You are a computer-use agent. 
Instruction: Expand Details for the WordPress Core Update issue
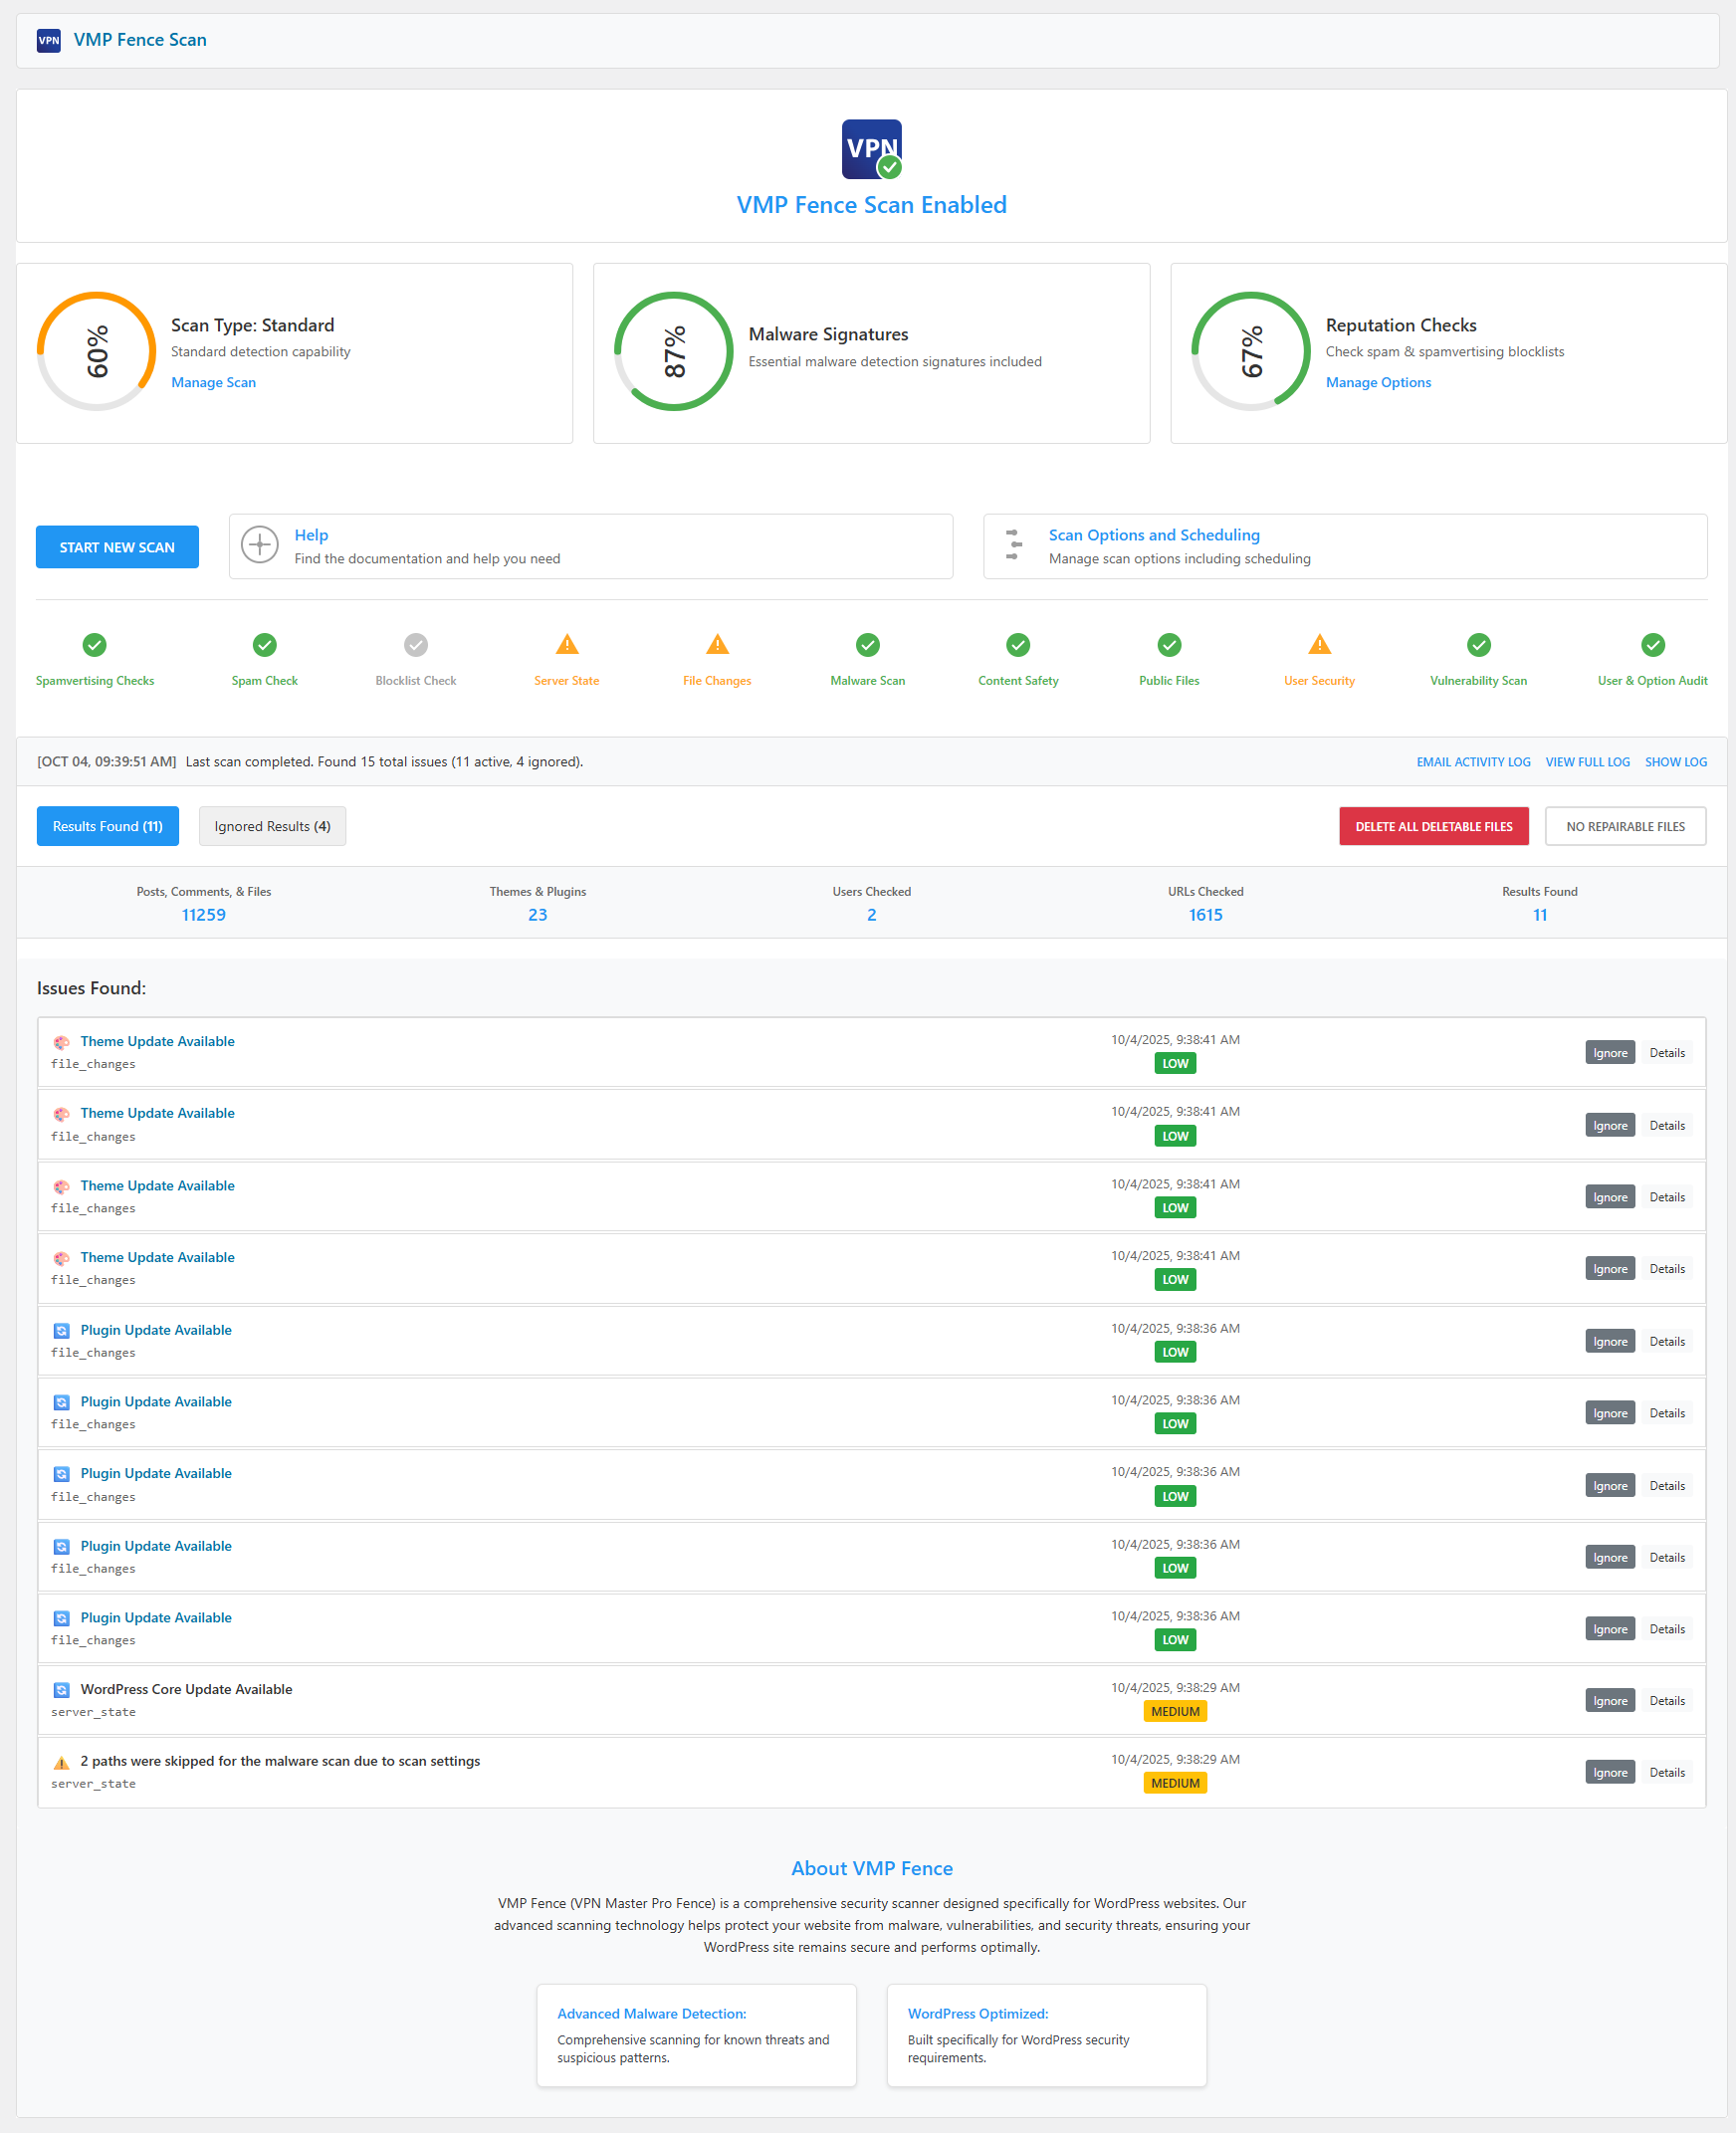click(x=1666, y=1700)
